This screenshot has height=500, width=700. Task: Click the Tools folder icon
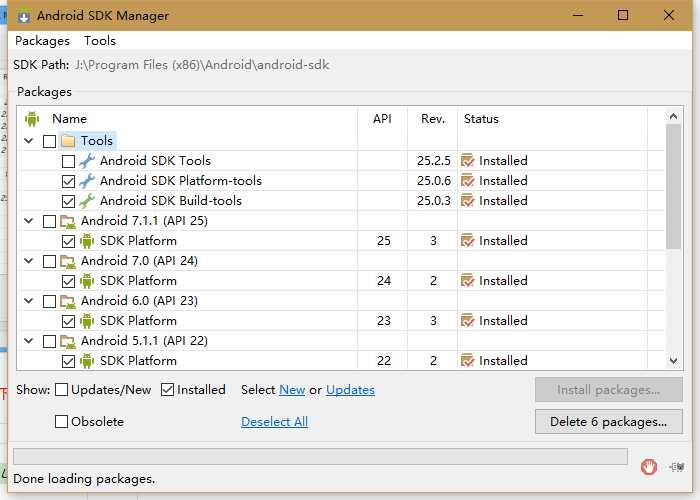point(68,141)
